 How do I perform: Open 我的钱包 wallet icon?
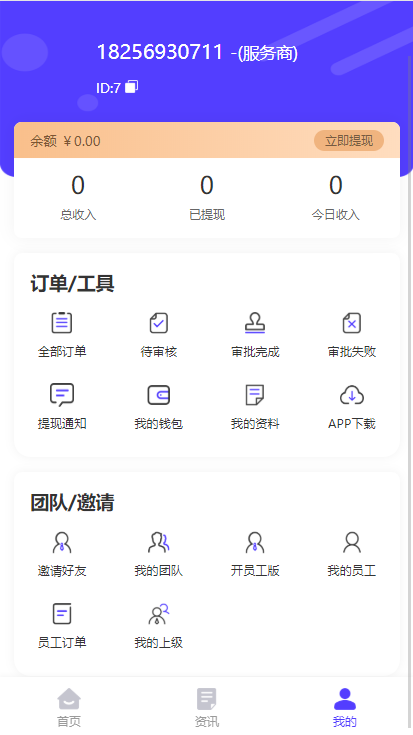coord(158,395)
